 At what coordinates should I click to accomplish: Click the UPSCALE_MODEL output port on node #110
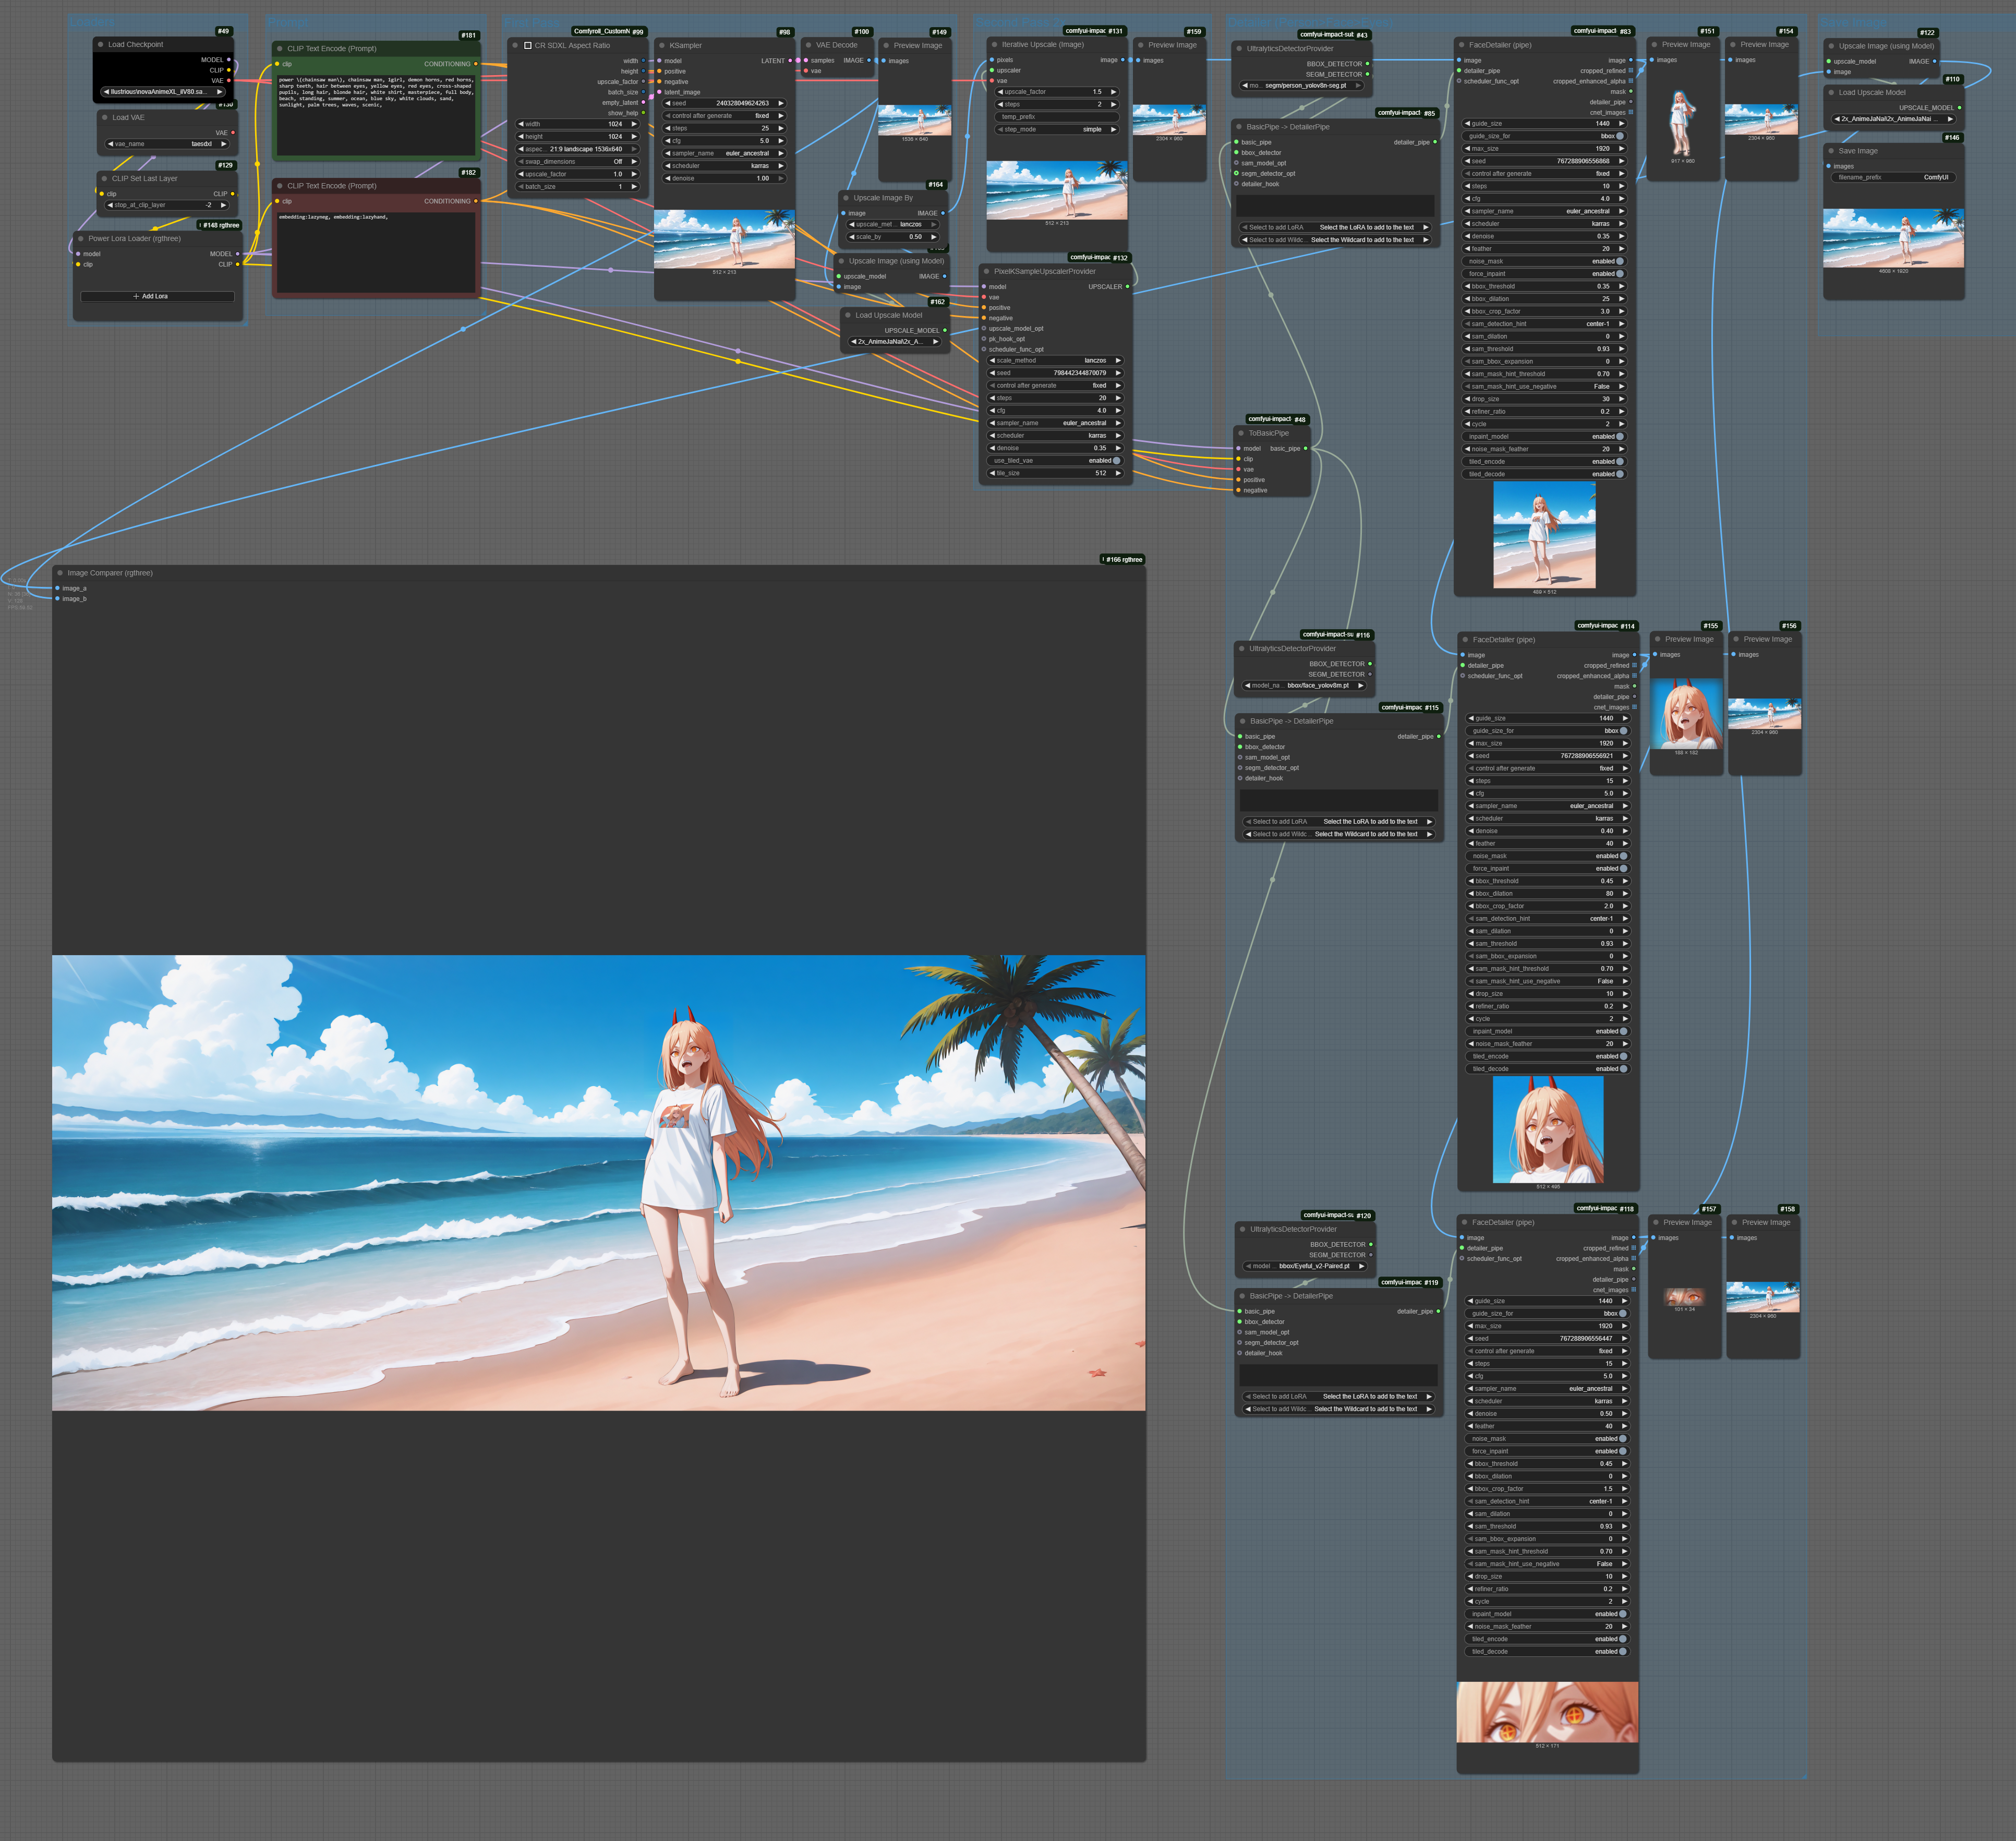pyautogui.click(x=1959, y=108)
